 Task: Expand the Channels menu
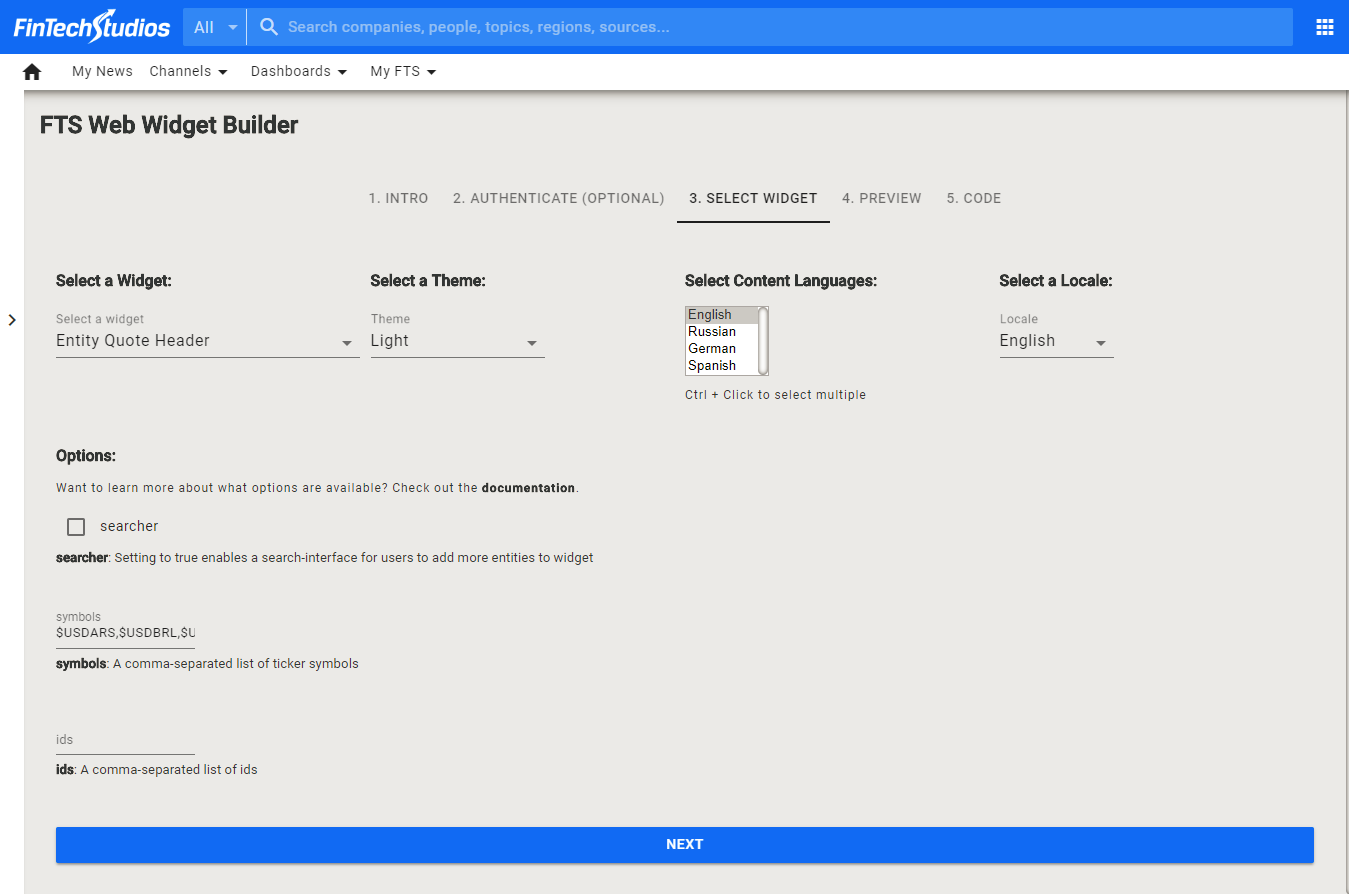pyautogui.click(x=188, y=71)
